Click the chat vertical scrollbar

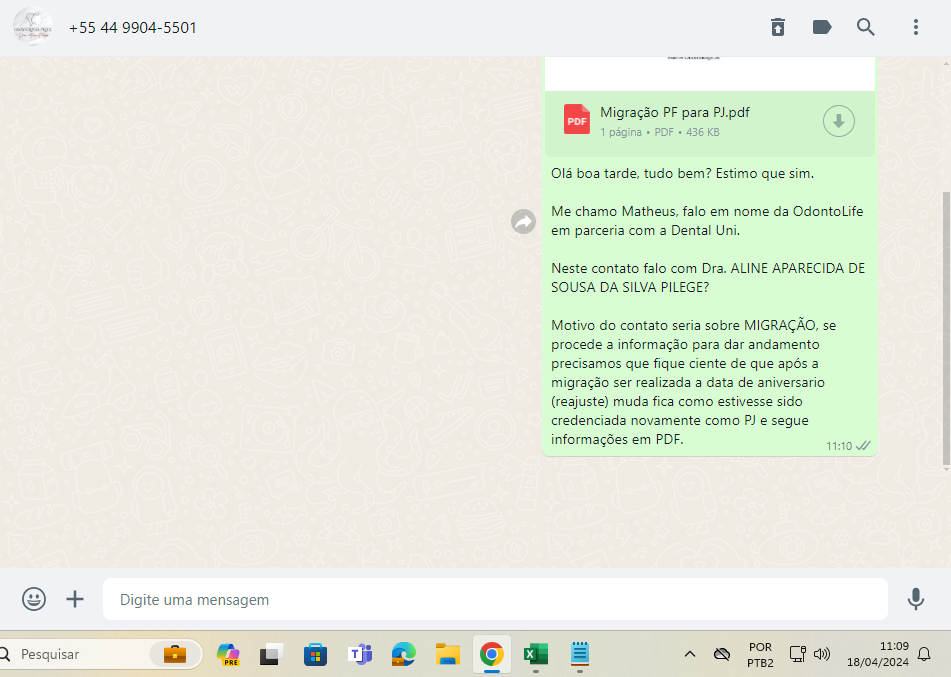pos(946,328)
